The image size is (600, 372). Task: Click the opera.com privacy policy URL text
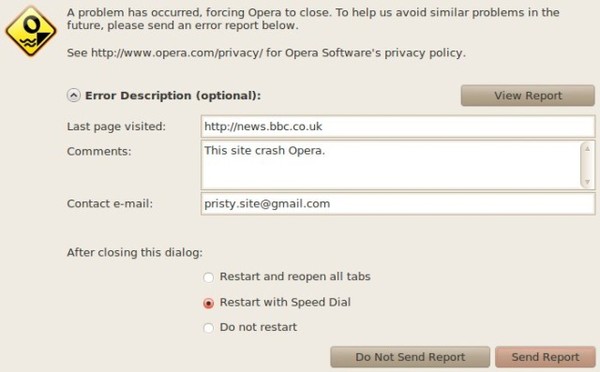click(x=177, y=52)
